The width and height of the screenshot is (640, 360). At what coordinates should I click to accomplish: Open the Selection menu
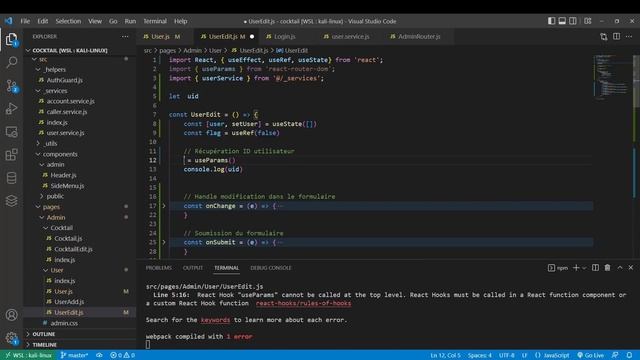pyautogui.click(x=68, y=21)
